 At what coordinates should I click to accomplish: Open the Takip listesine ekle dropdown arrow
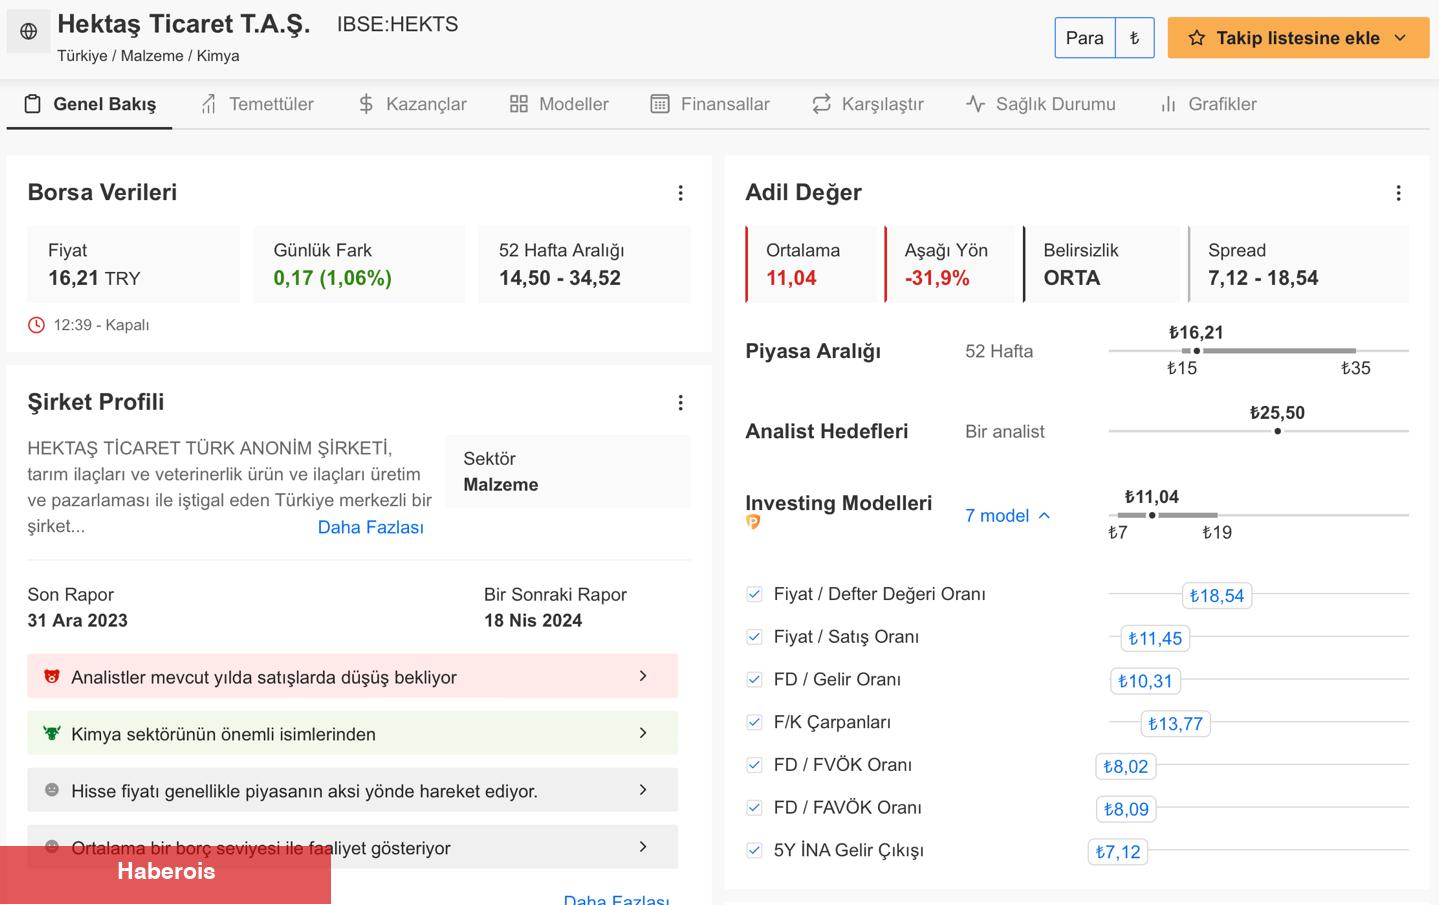(x=1400, y=38)
